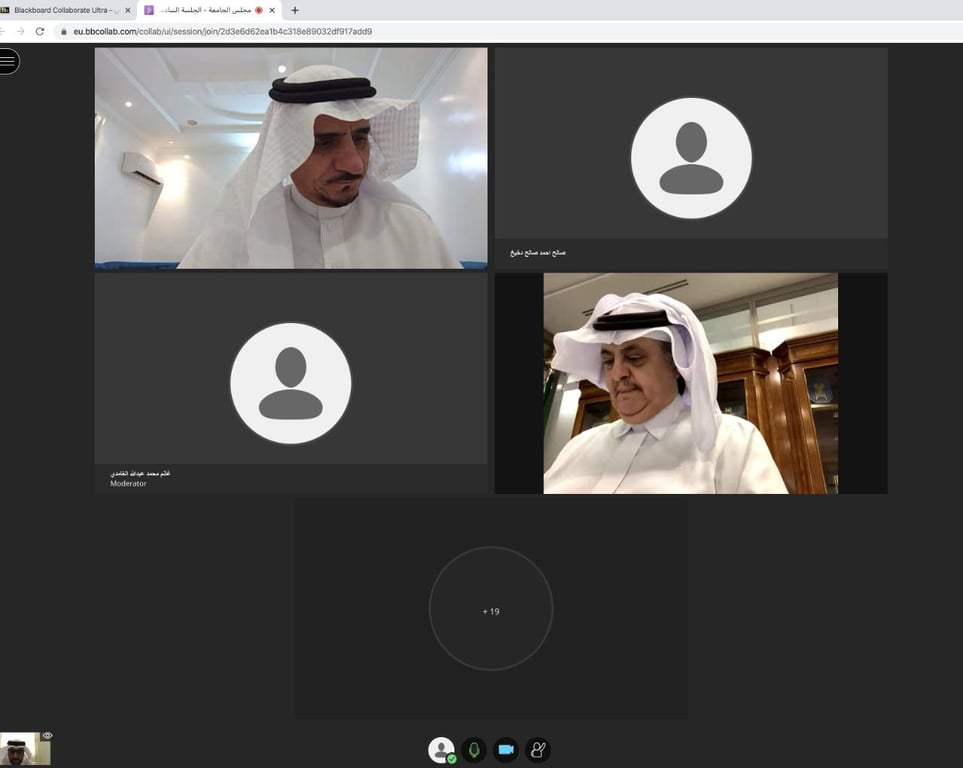Close the Blackboard Collaborate Ultra tab
This screenshot has height=768, width=963.
[128, 10]
